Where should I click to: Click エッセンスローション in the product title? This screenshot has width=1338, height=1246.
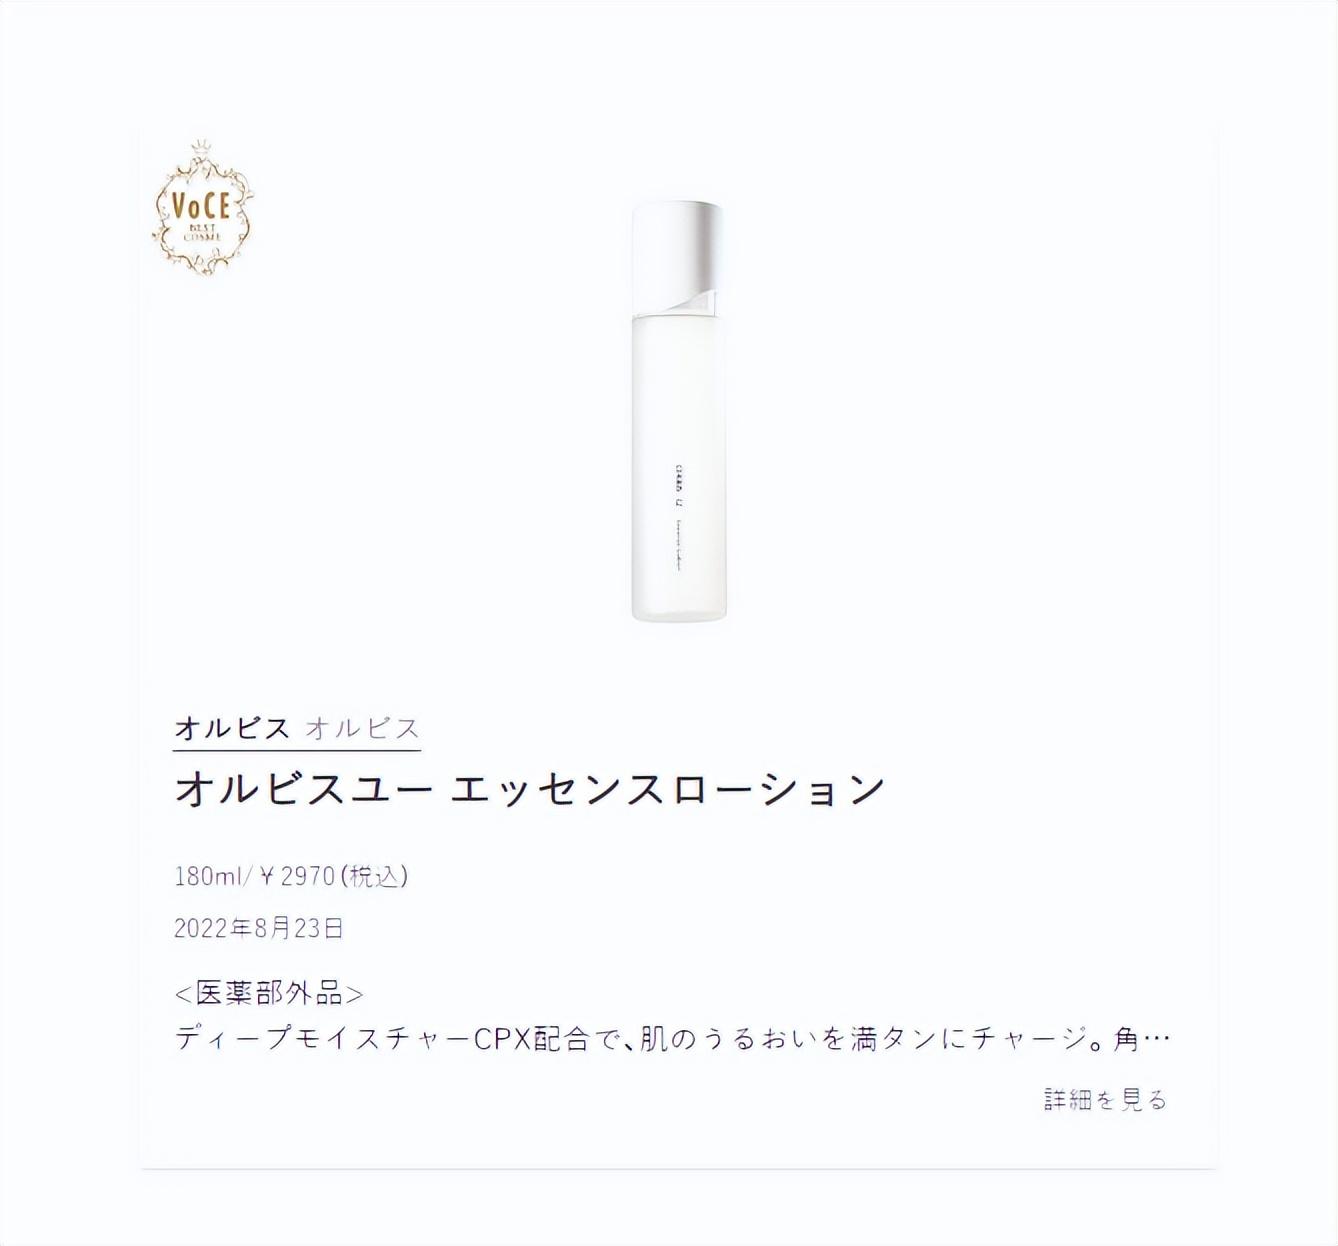(x=668, y=789)
